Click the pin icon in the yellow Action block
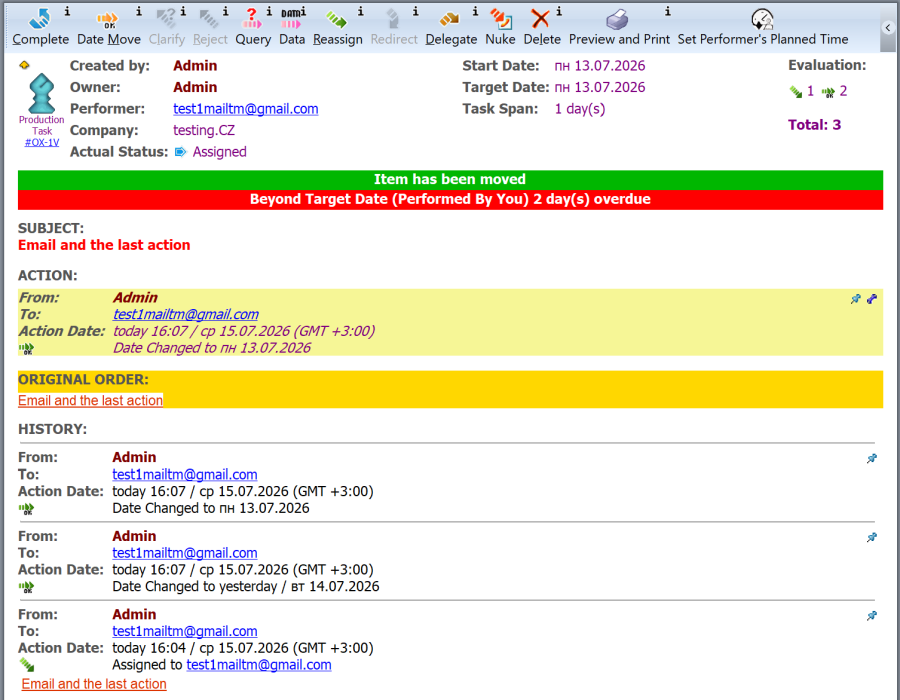 pos(855,299)
